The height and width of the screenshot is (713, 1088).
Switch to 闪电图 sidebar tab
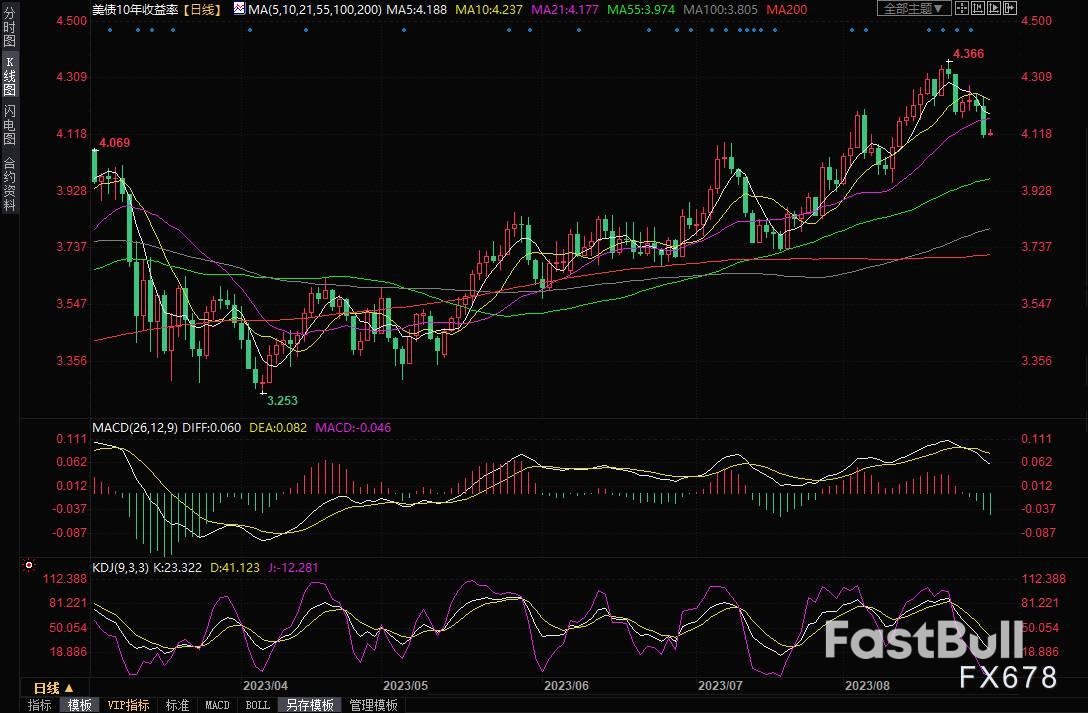(x=9, y=124)
